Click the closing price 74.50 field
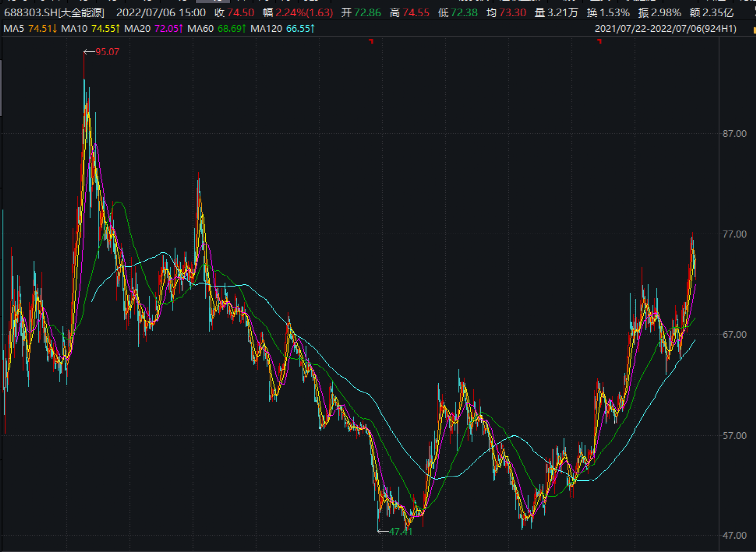 [x=231, y=12]
